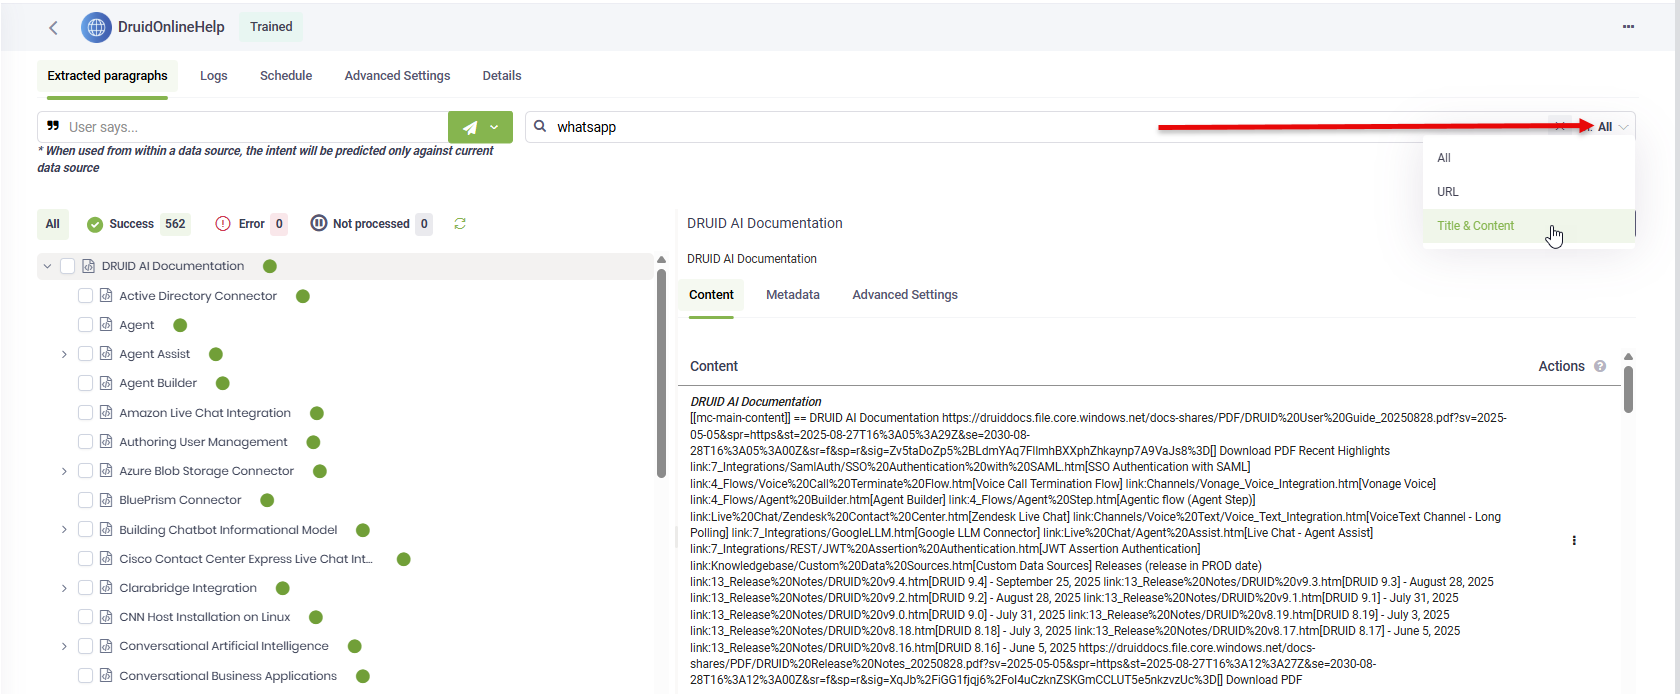Click the refresh icon beside Not processed
The image size is (1680, 694).
tap(460, 224)
